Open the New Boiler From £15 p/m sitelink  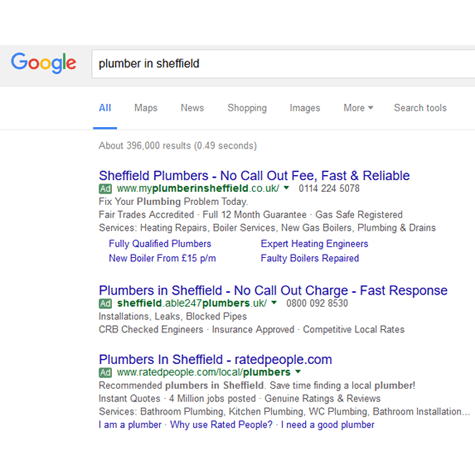[162, 258]
